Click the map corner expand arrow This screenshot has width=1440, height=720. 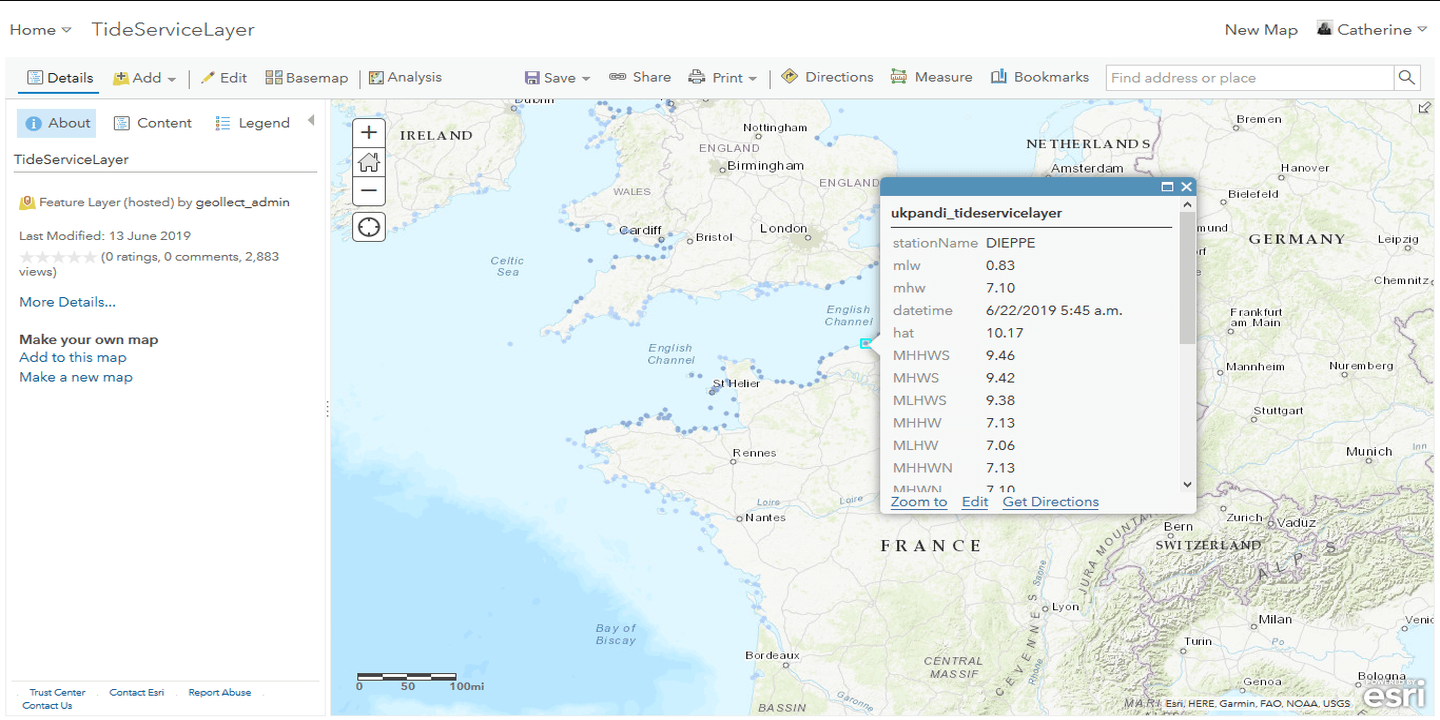[1424, 108]
